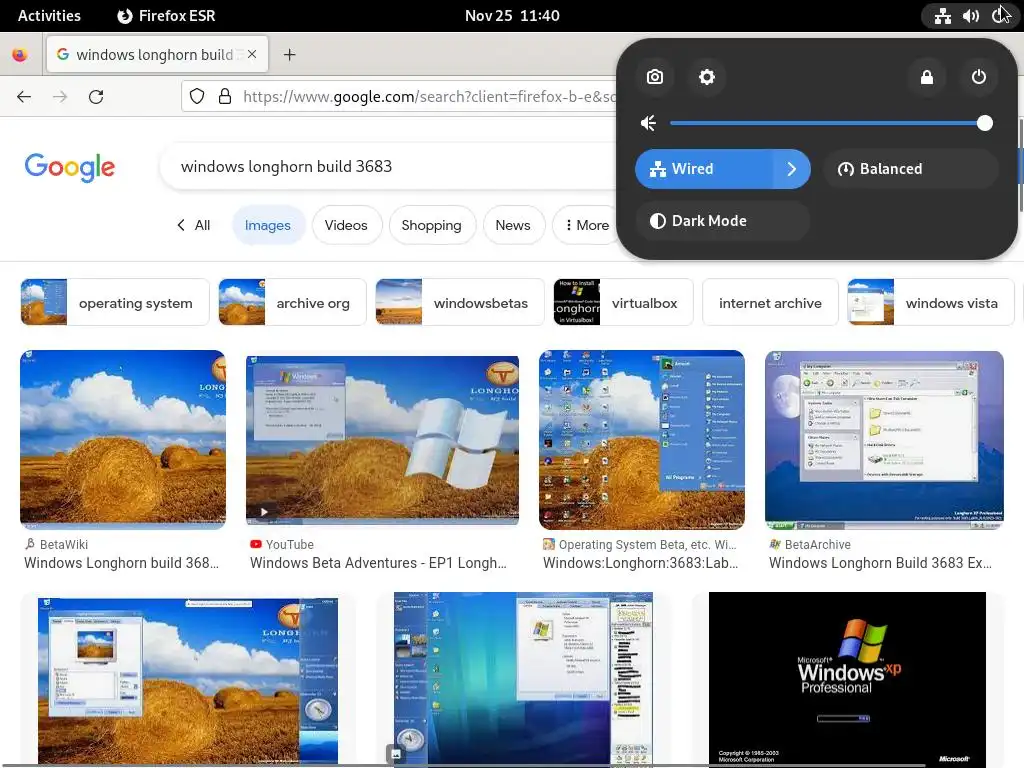Expand Wired network options arrow
The height and width of the screenshot is (768, 1024).
792,169
